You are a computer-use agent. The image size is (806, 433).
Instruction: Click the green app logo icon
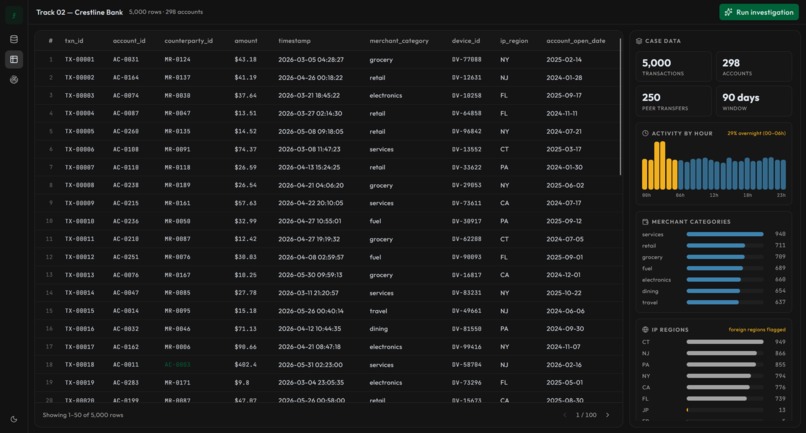point(14,15)
